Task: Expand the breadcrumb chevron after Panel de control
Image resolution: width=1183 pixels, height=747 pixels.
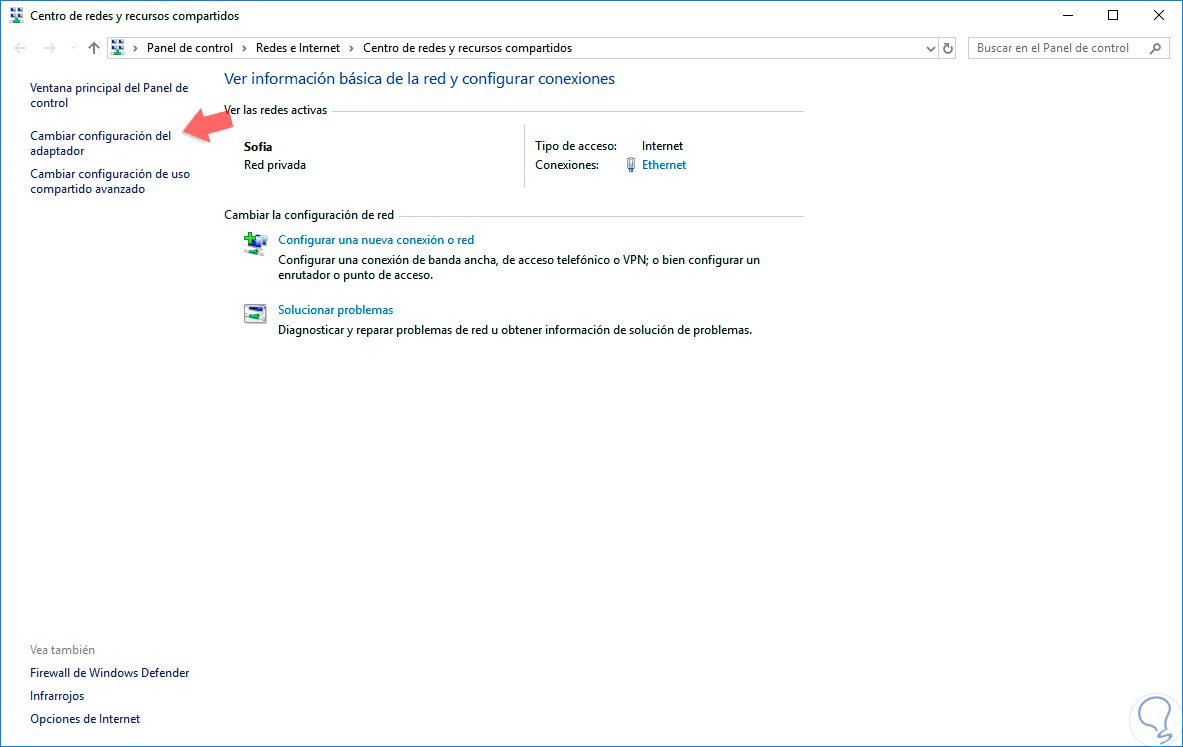Action: pos(244,47)
